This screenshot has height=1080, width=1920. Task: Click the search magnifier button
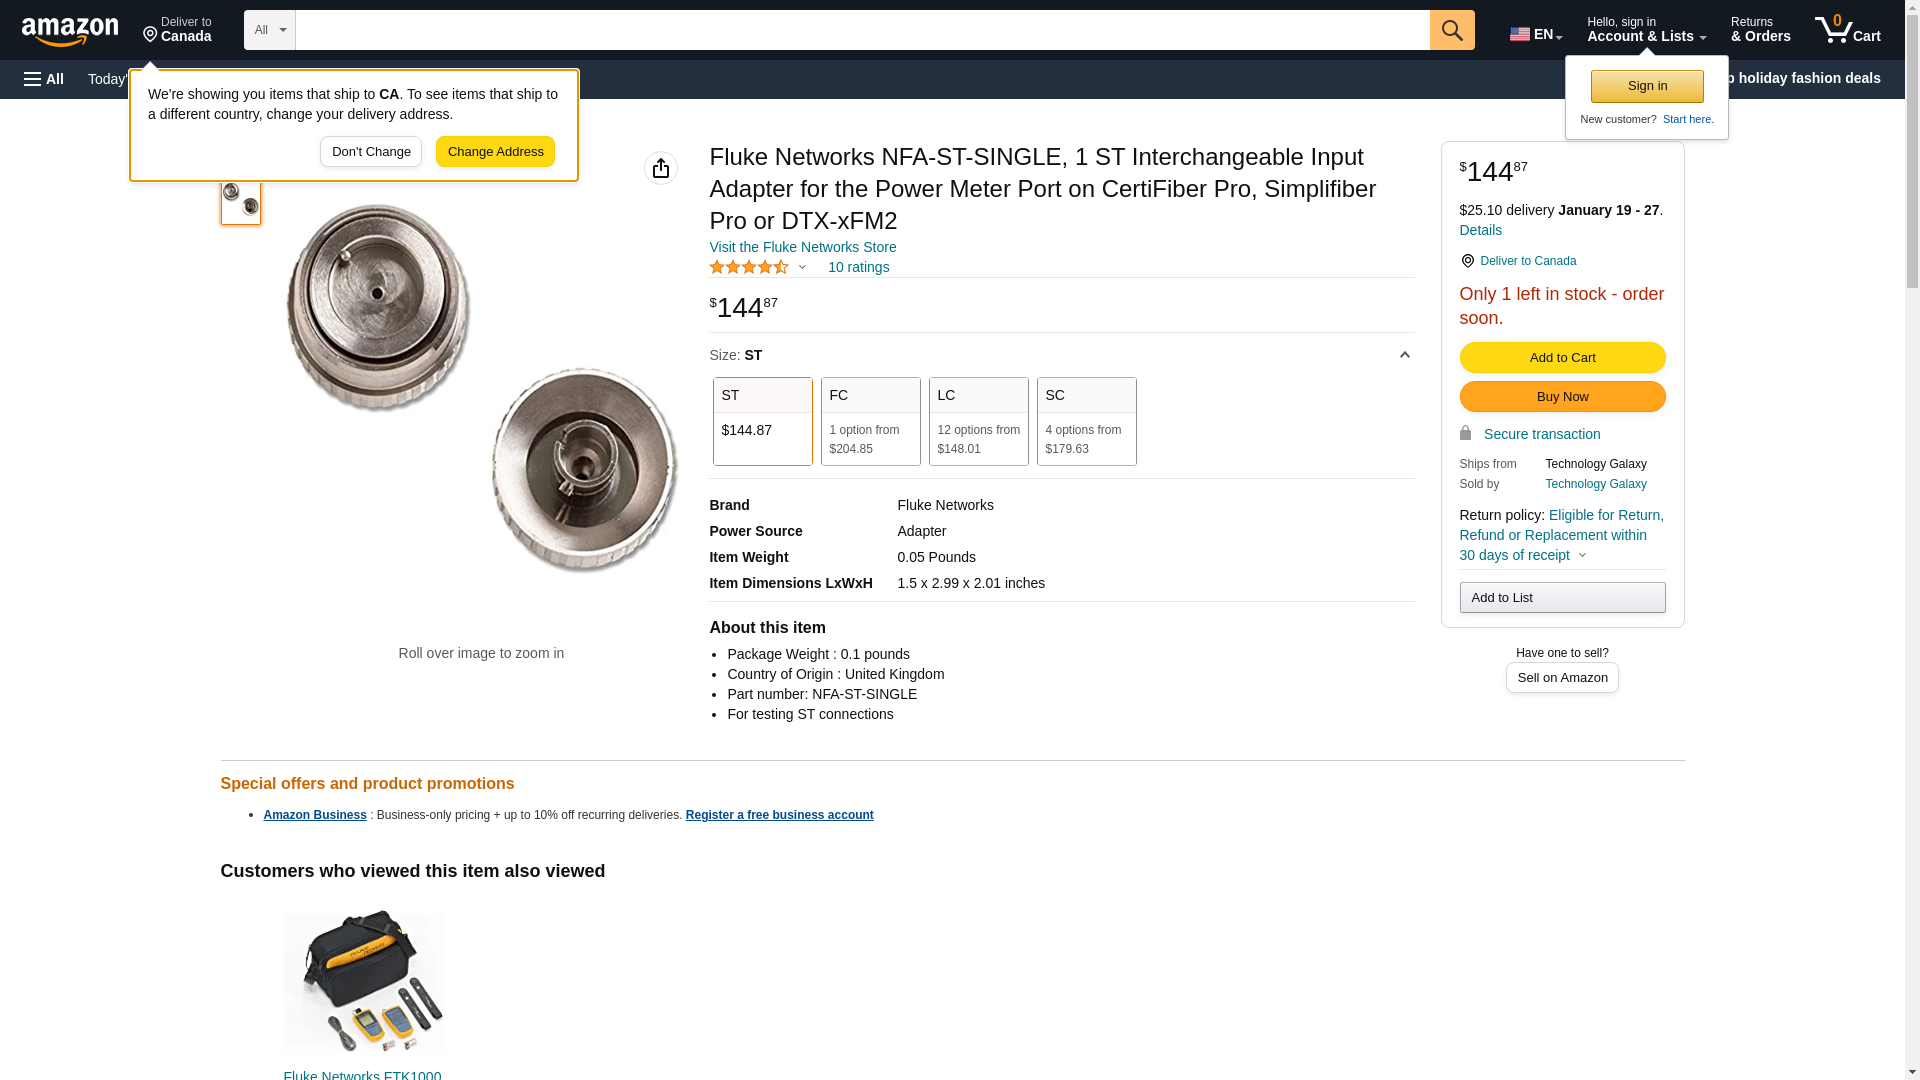pyautogui.click(x=1451, y=30)
